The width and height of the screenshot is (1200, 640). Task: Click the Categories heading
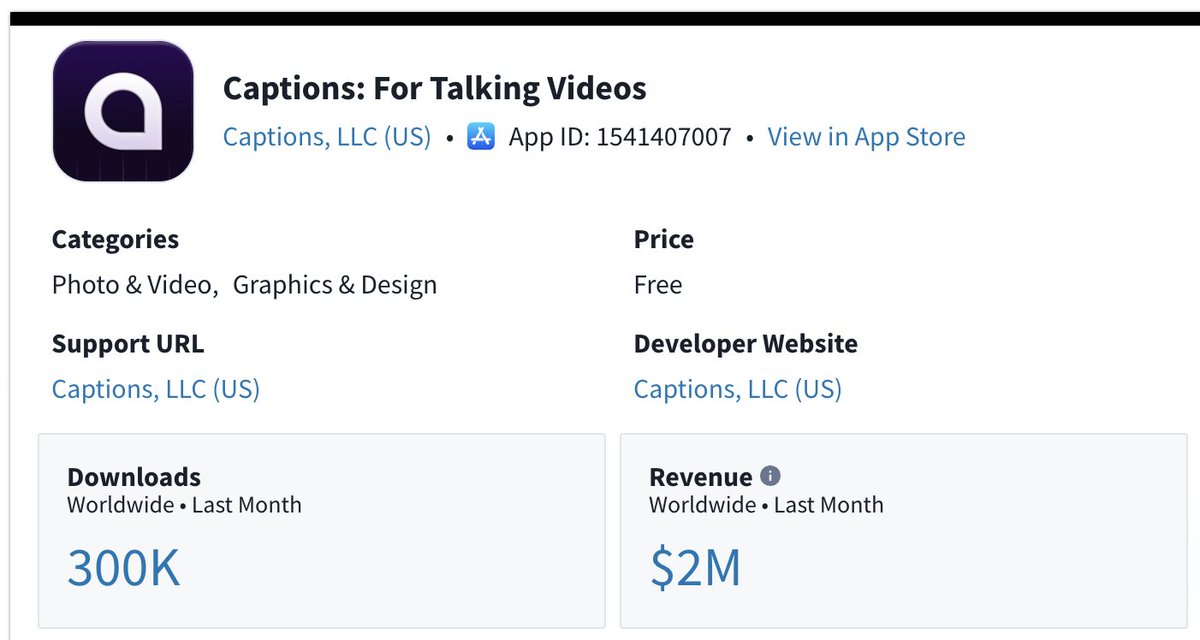coord(115,240)
